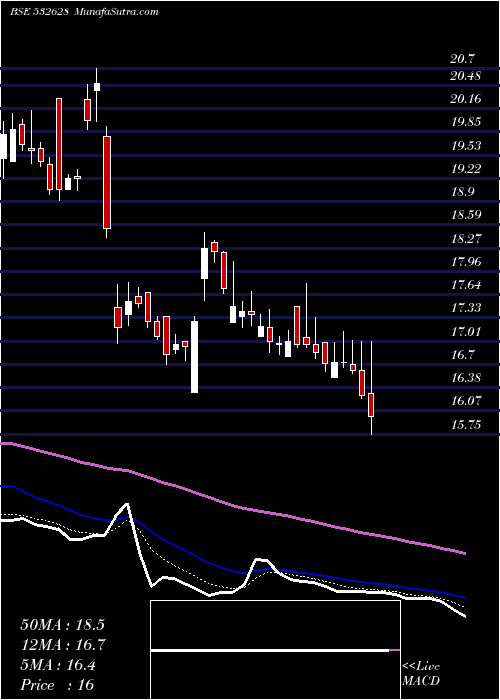Click the 18.27 price axis label

coord(466,238)
